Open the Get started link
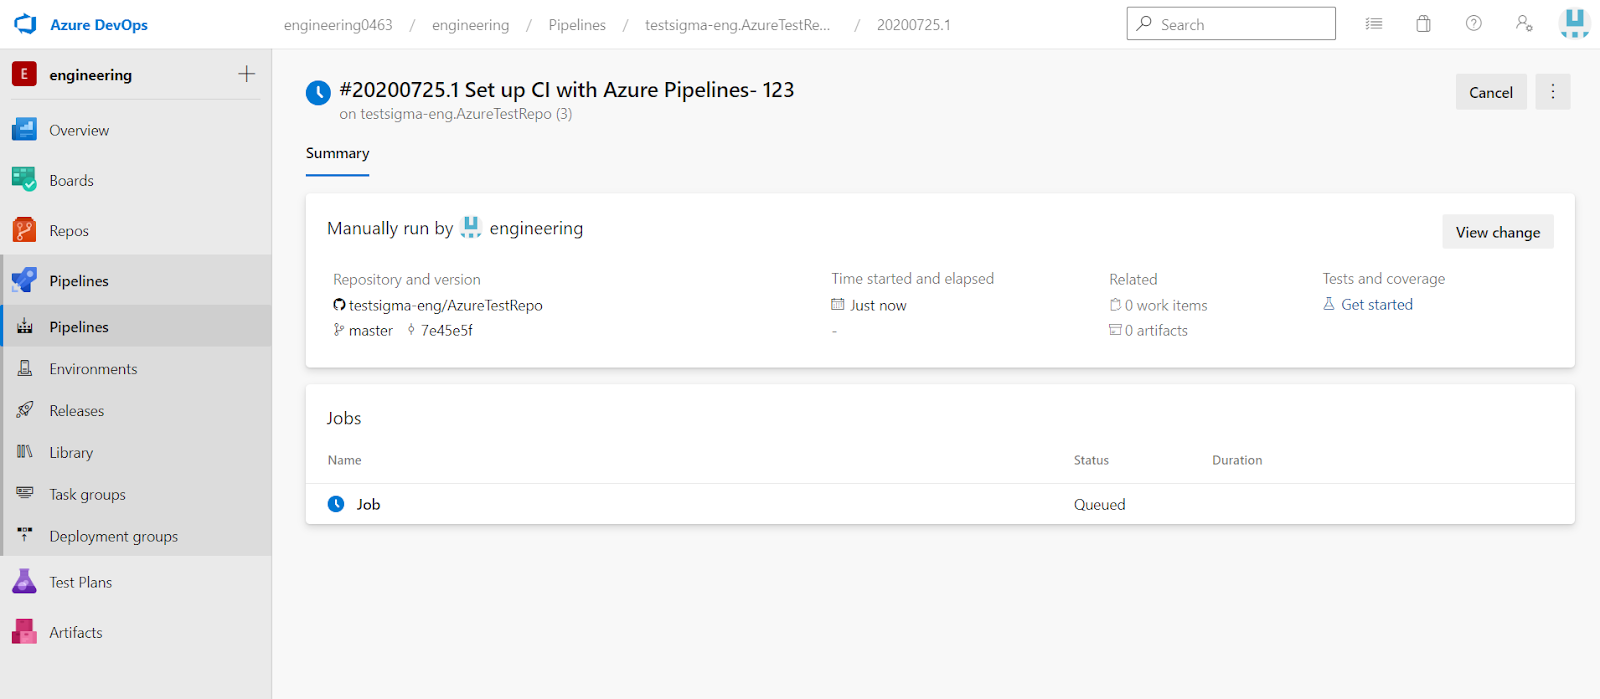The image size is (1600, 699). pos(1377,305)
